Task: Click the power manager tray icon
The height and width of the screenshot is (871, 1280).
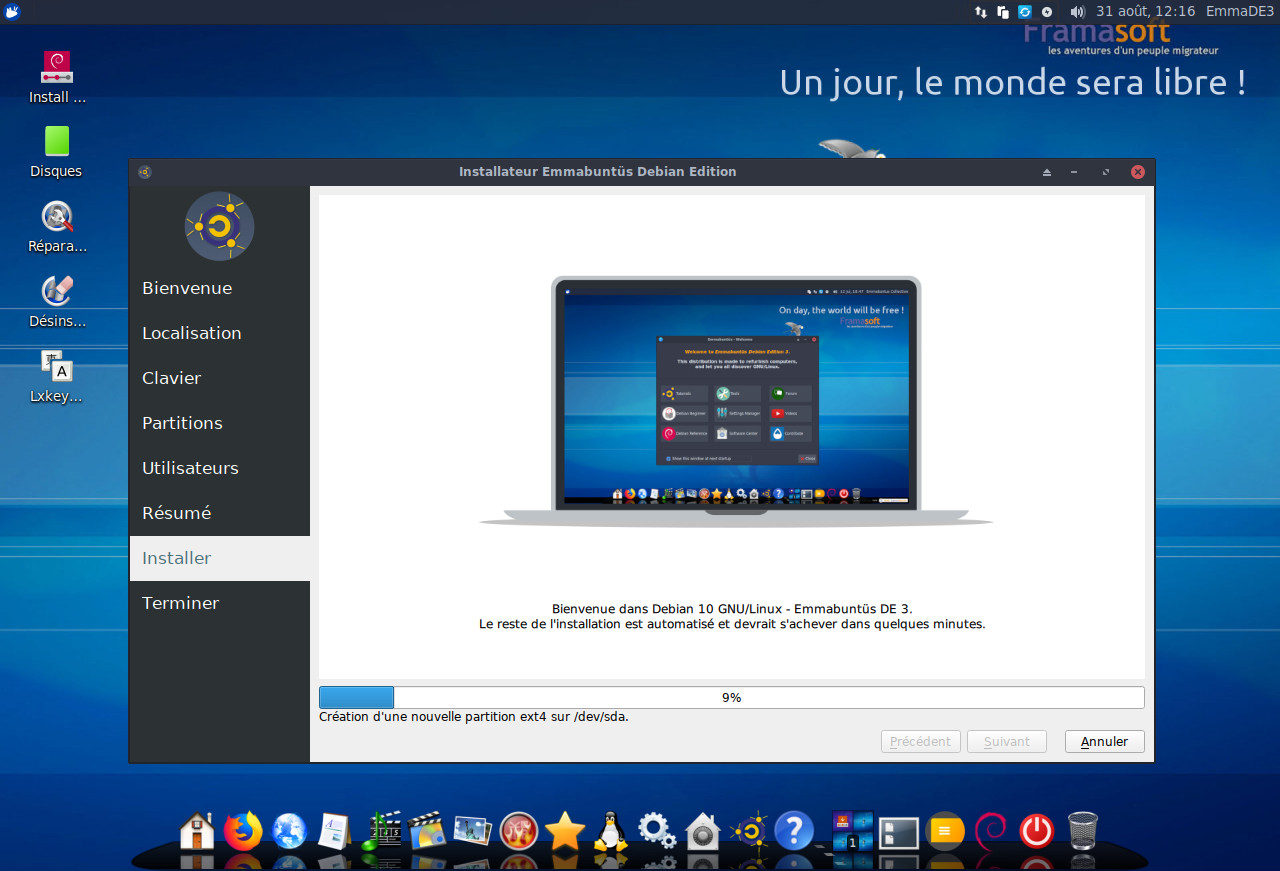Action: [x=1047, y=12]
